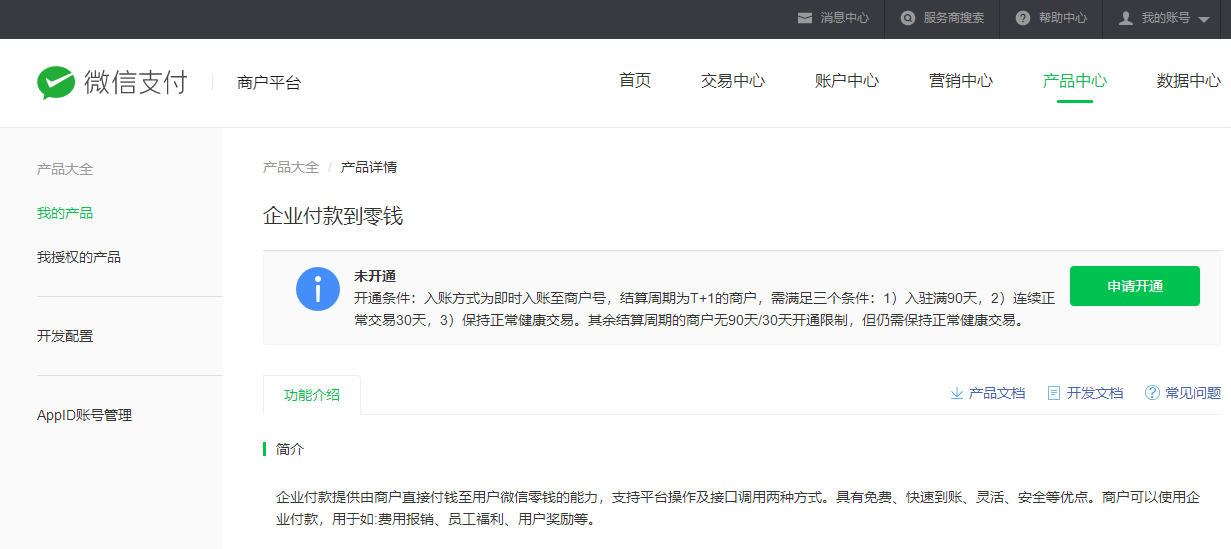
Task: Click the envelope icon for message center
Action: 804,18
